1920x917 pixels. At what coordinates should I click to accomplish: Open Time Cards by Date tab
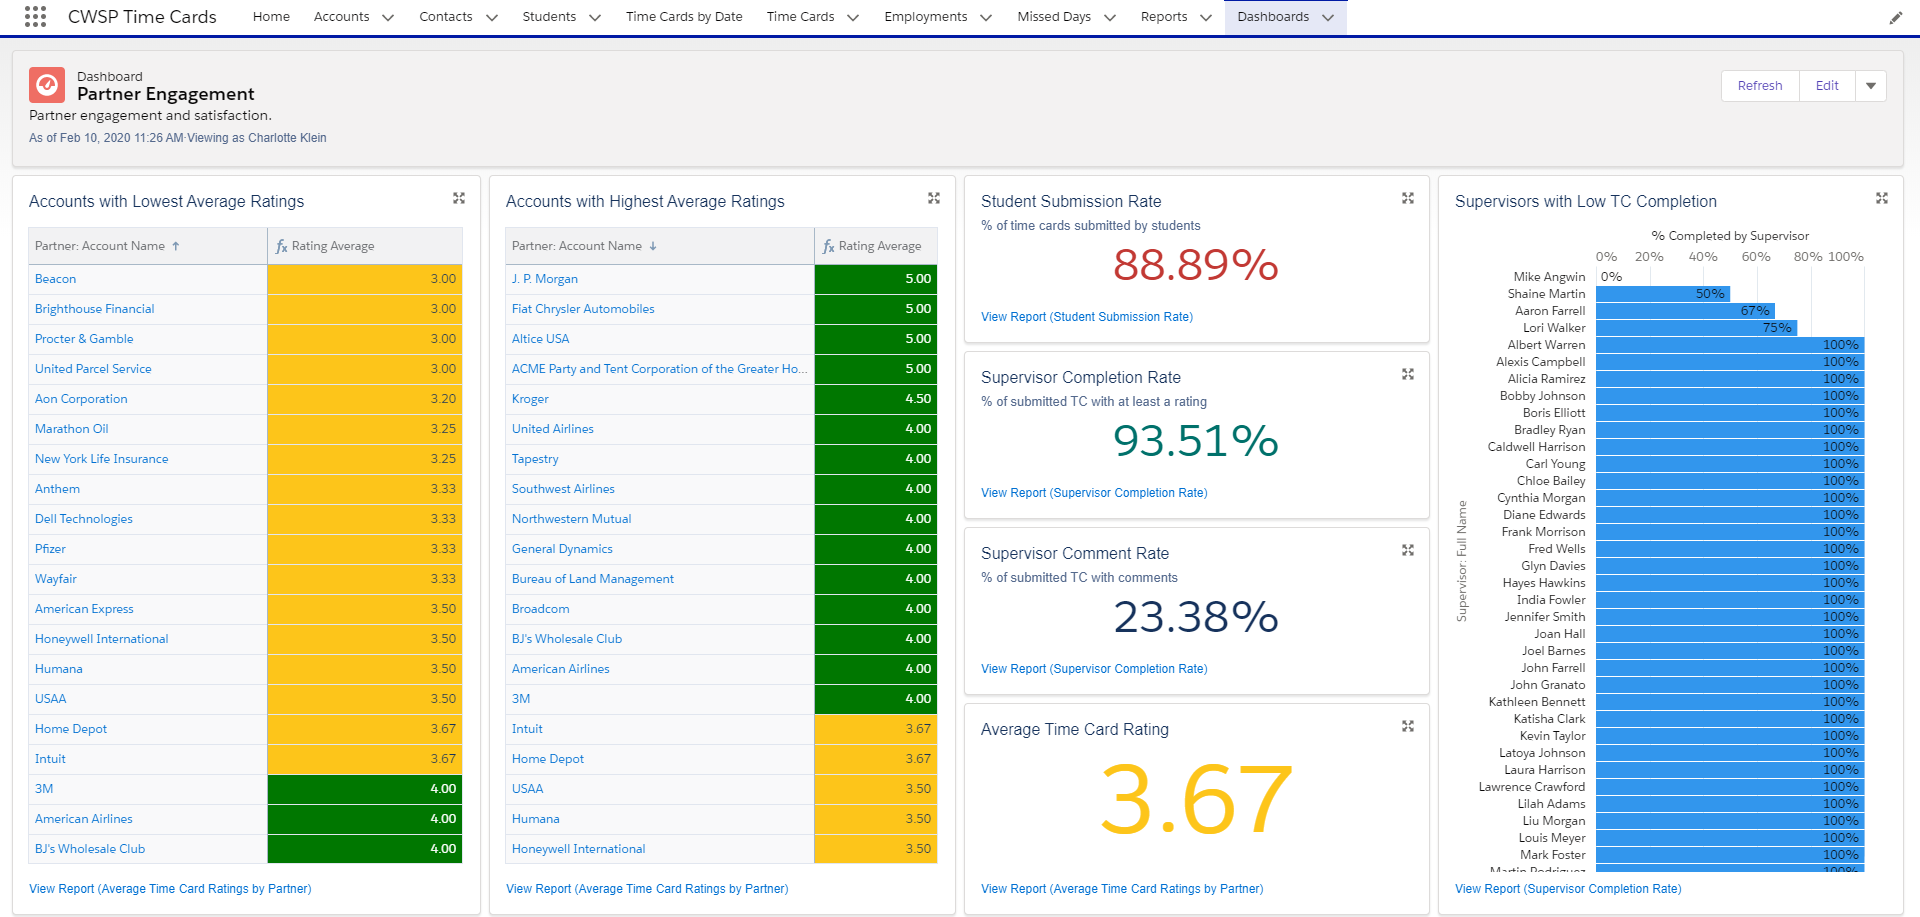(x=684, y=17)
